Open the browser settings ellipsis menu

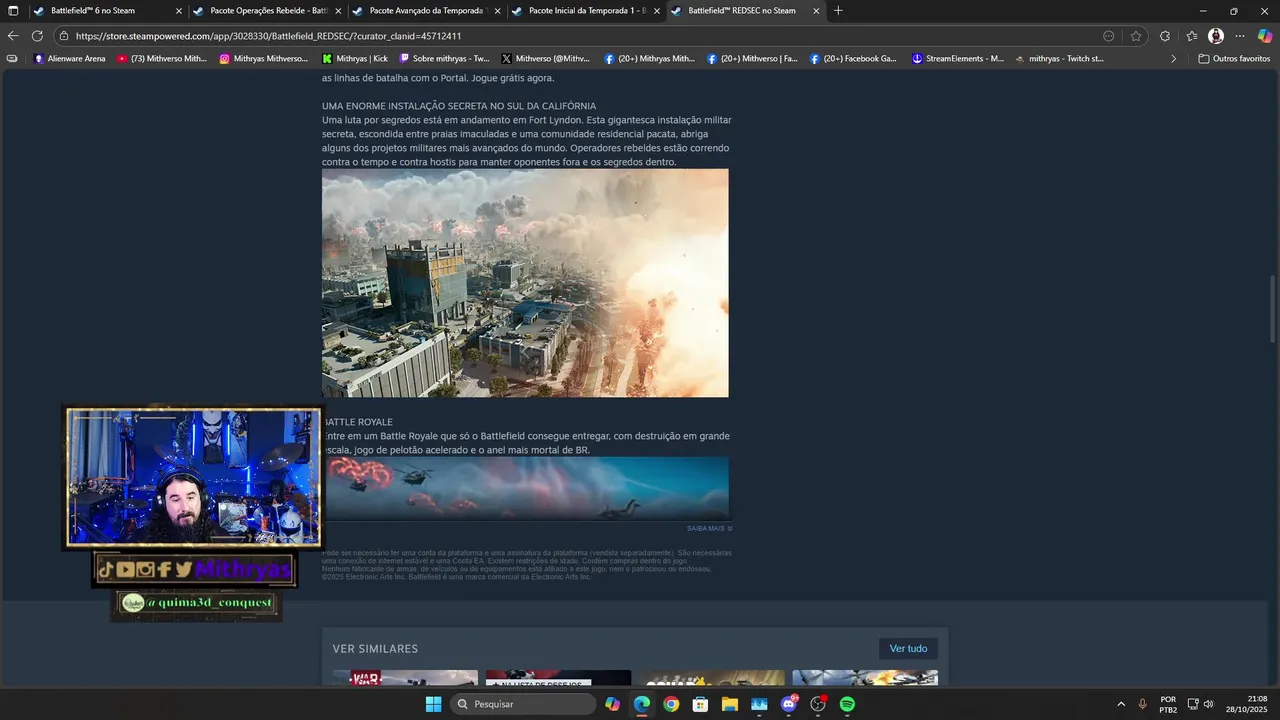1240,36
